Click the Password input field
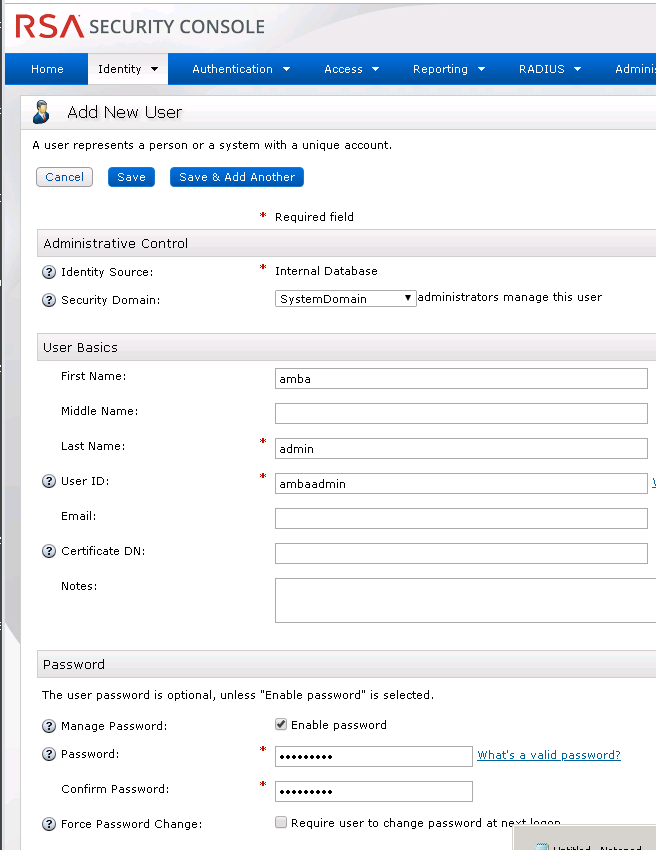 374,757
